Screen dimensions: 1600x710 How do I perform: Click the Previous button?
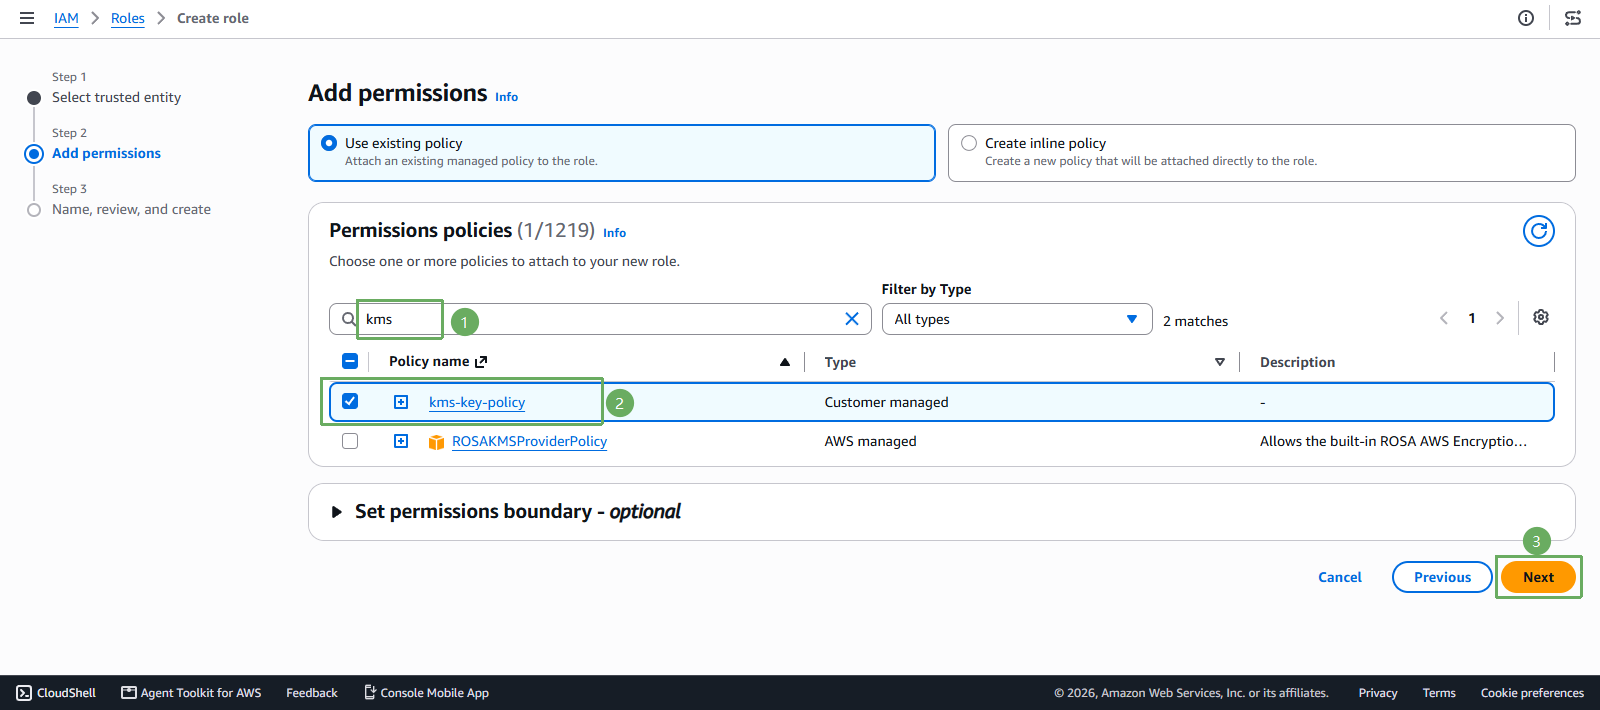pyautogui.click(x=1442, y=577)
